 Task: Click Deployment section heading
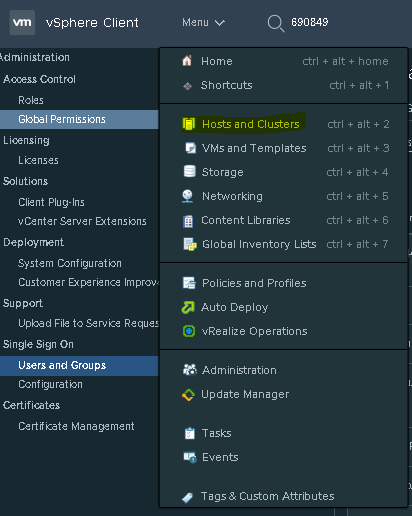point(33,242)
